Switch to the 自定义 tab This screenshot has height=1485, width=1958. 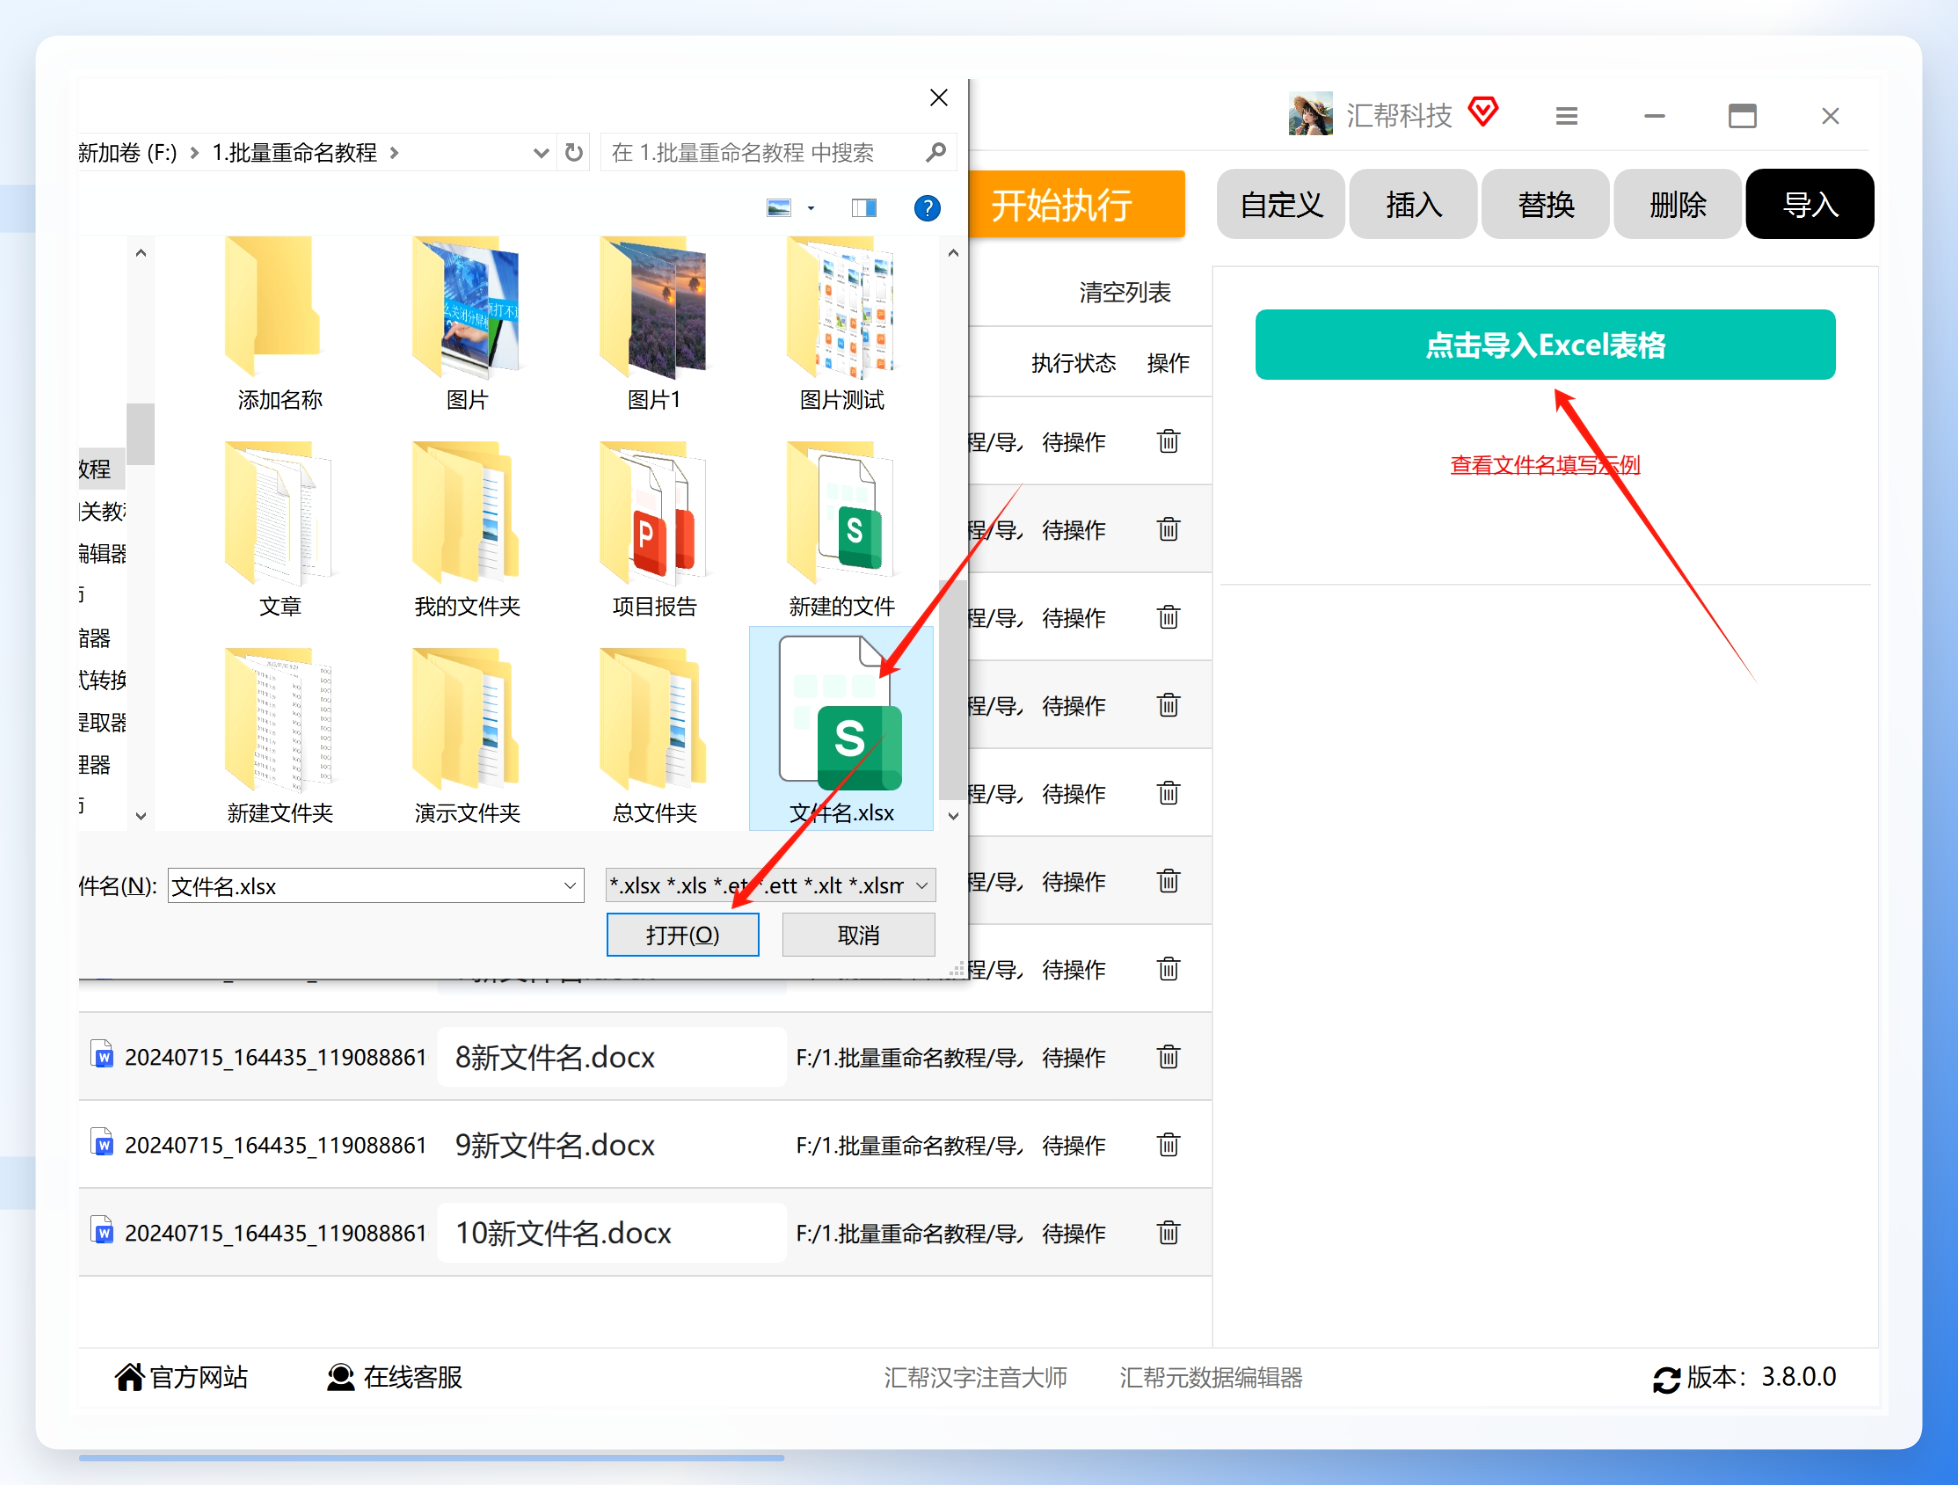point(1281,204)
